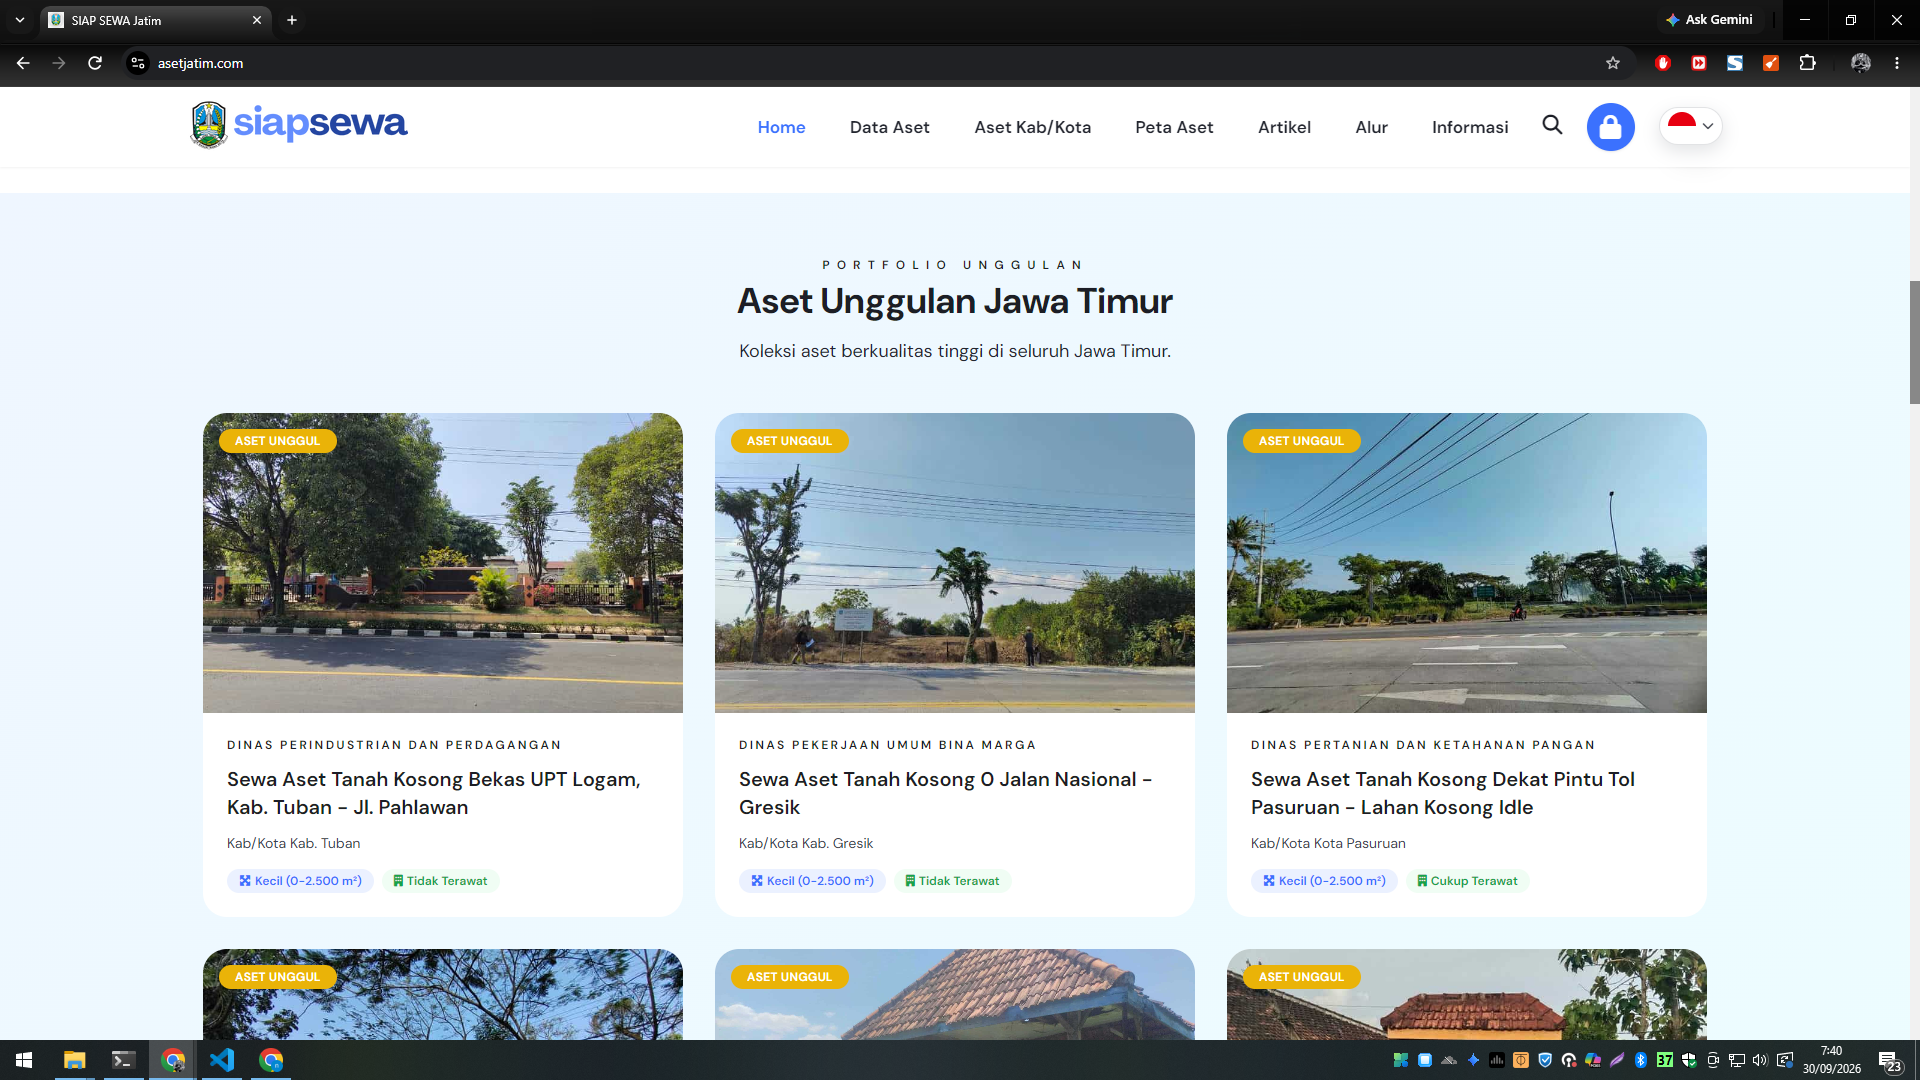Click the Kecil size tag on Tuban card

[300, 881]
